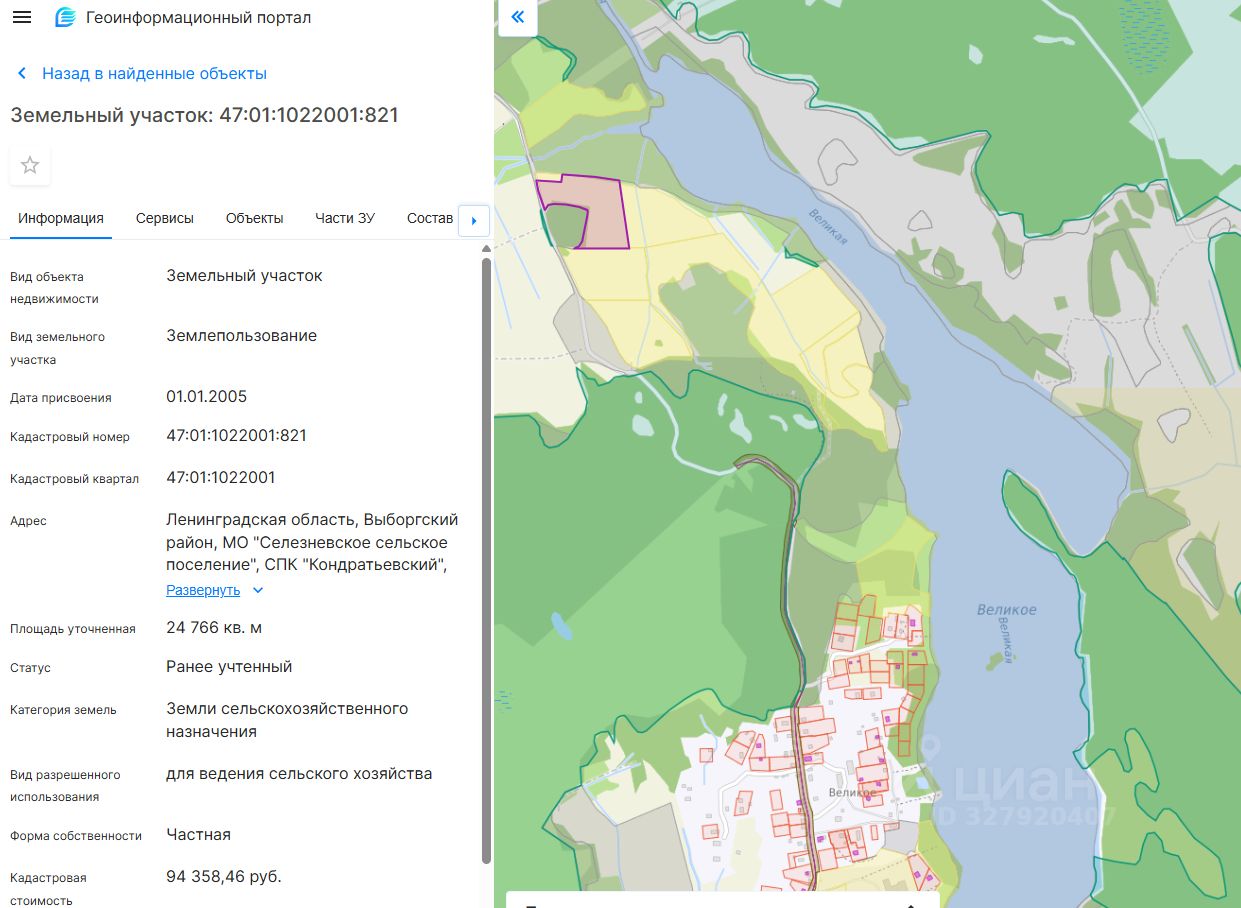Click chevron next to Развернуть
Image resolution: width=1241 pixels, height=908 pixels.
pos(258,590)
